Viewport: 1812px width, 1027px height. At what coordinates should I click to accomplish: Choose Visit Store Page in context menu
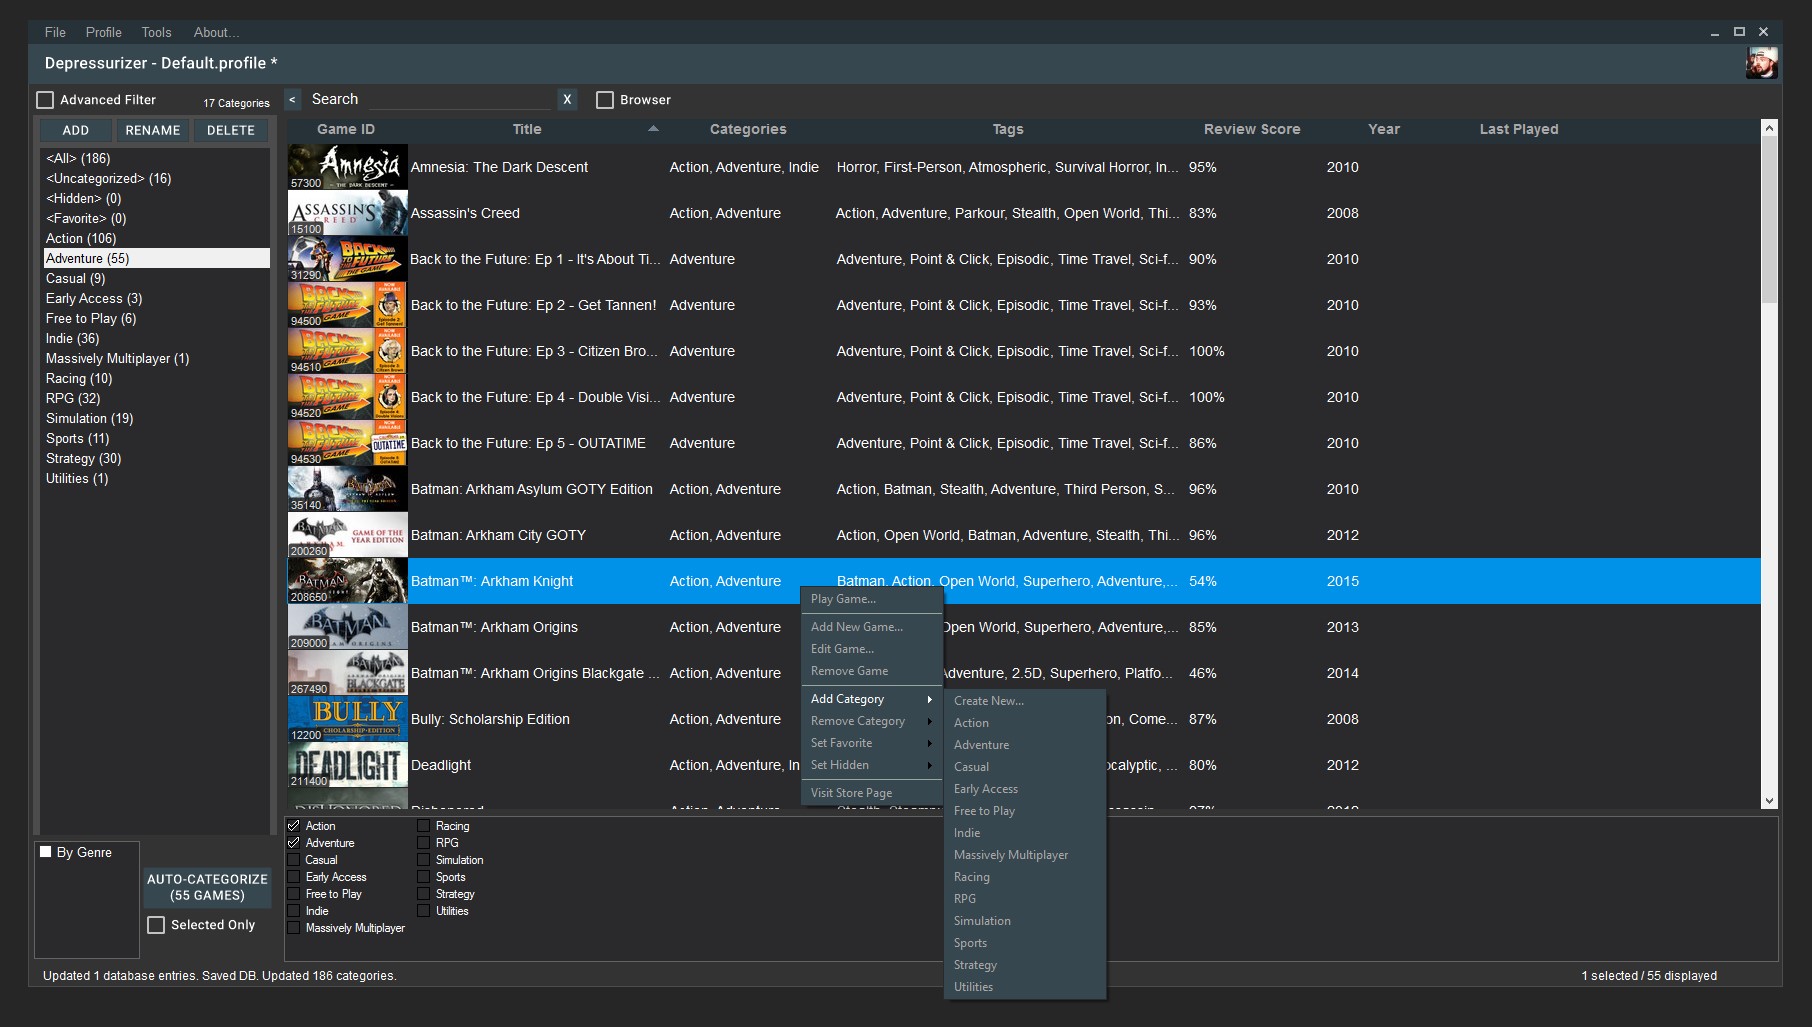pos(871,793)
